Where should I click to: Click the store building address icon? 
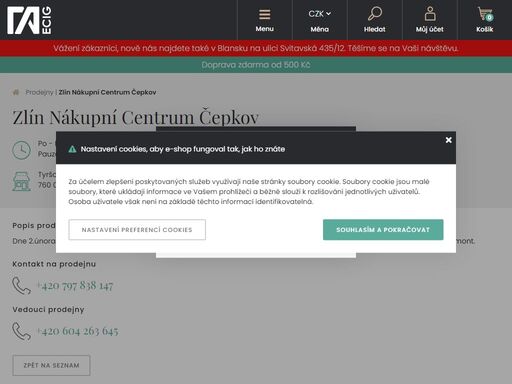(x=22, y=181)
